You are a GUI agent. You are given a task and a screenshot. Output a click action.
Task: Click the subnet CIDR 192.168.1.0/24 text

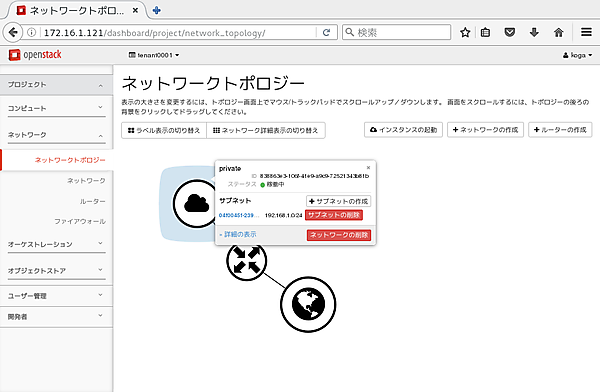(x=283, y=216)
